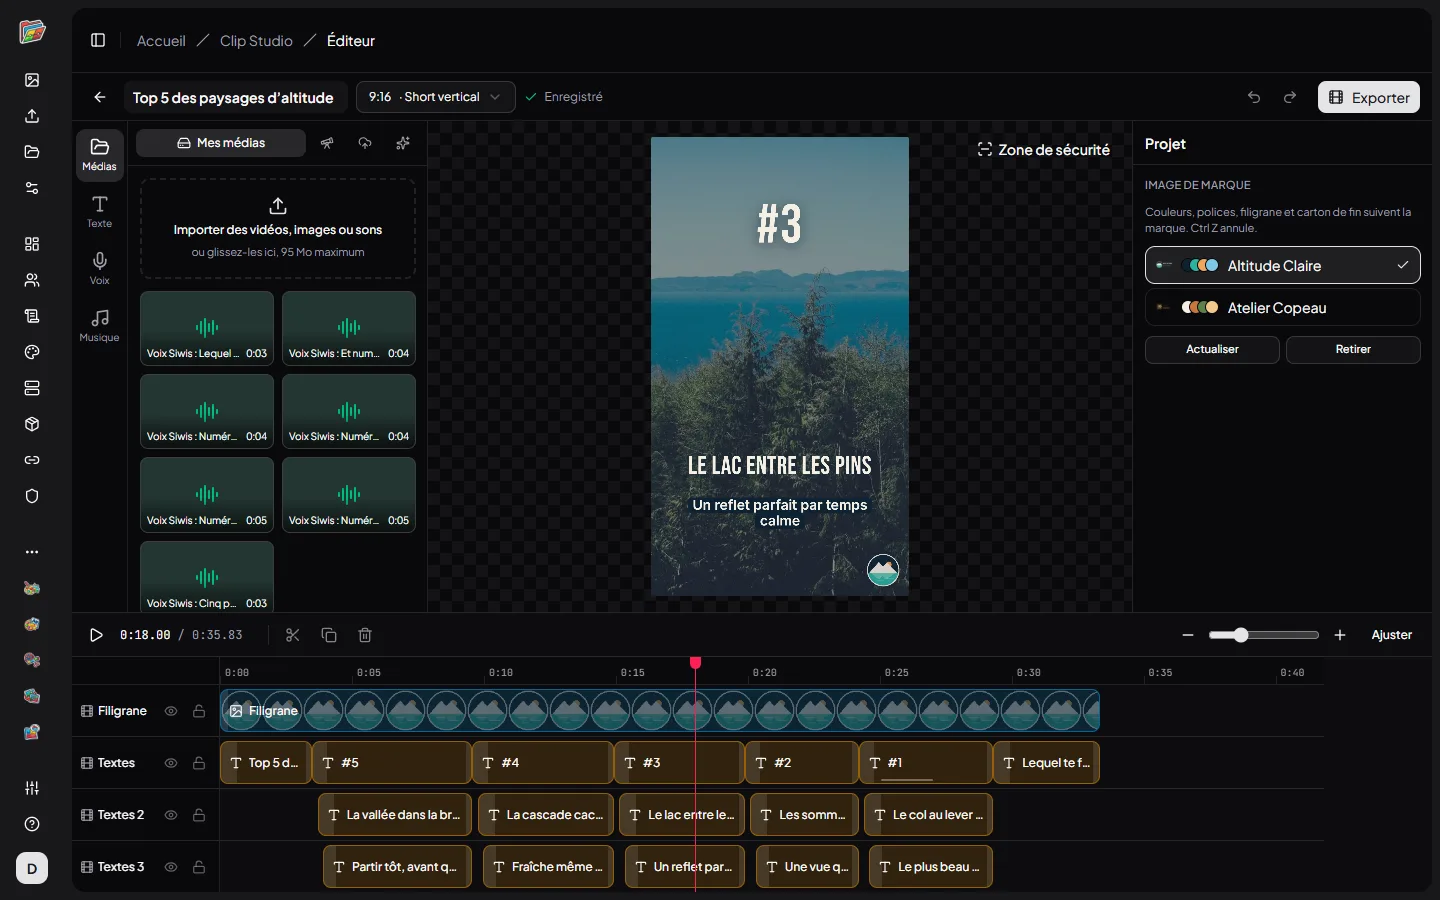Open the link icon in left sidebar
This screenshot has height=900, width=1440.
click(x=32, y=460)
